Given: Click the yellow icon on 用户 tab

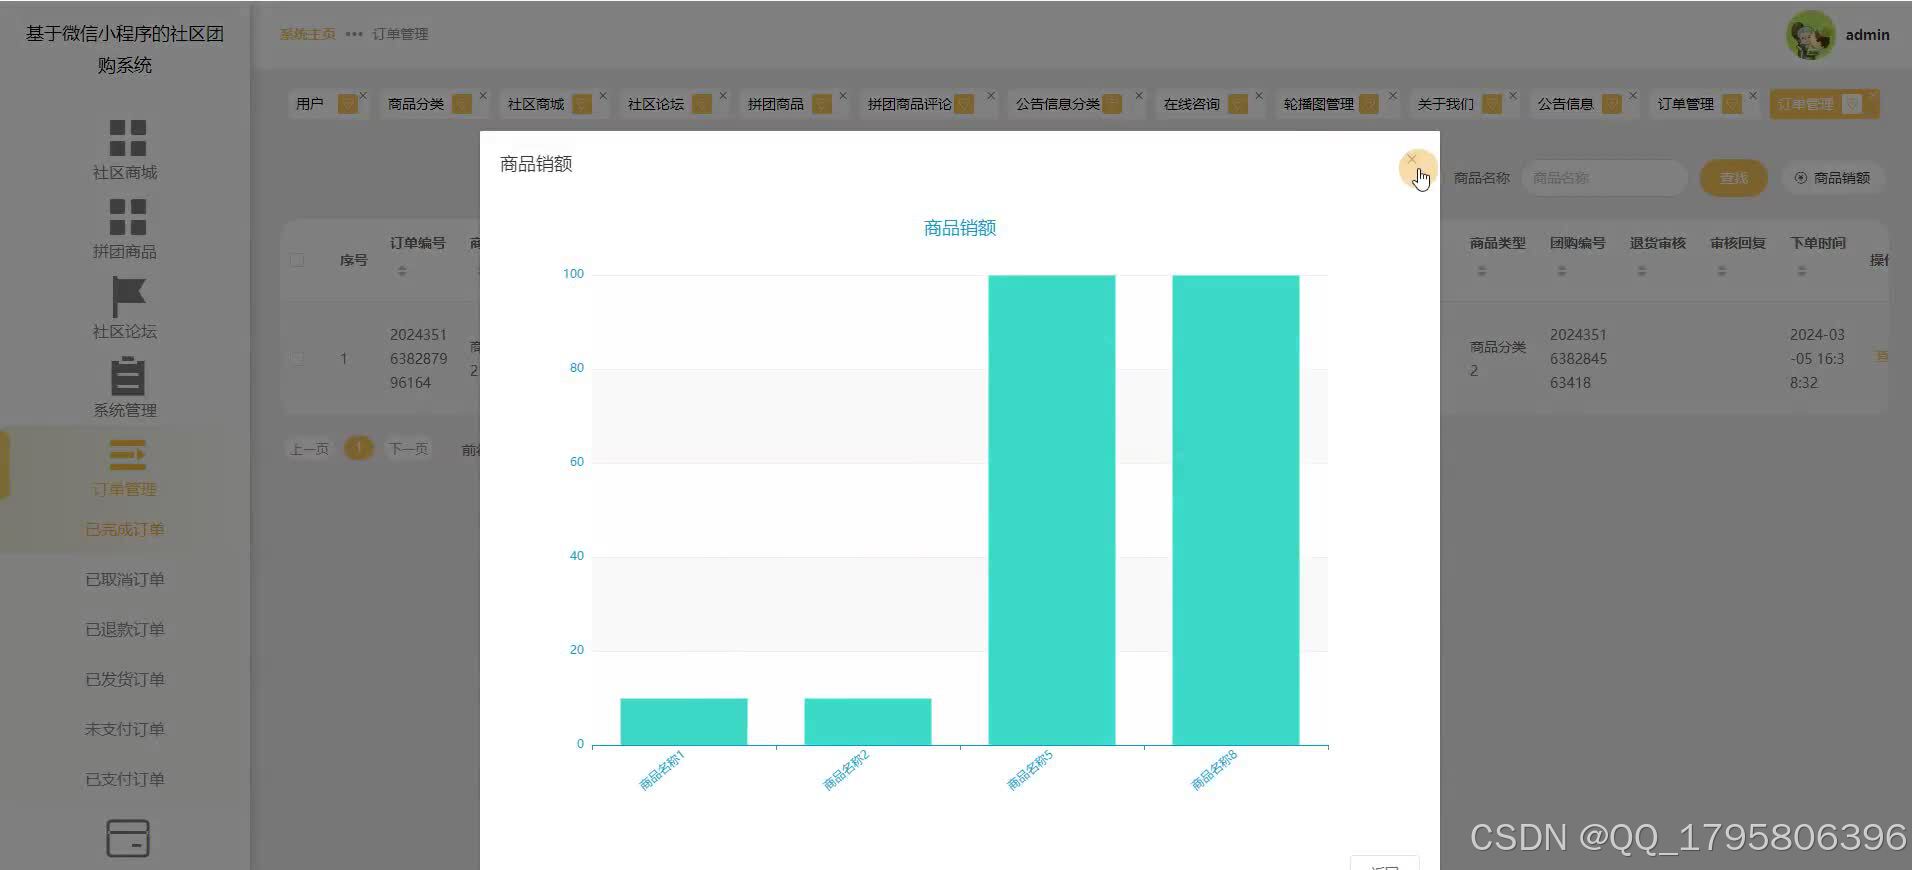Looking at the screenshot, I should [347, 104].
